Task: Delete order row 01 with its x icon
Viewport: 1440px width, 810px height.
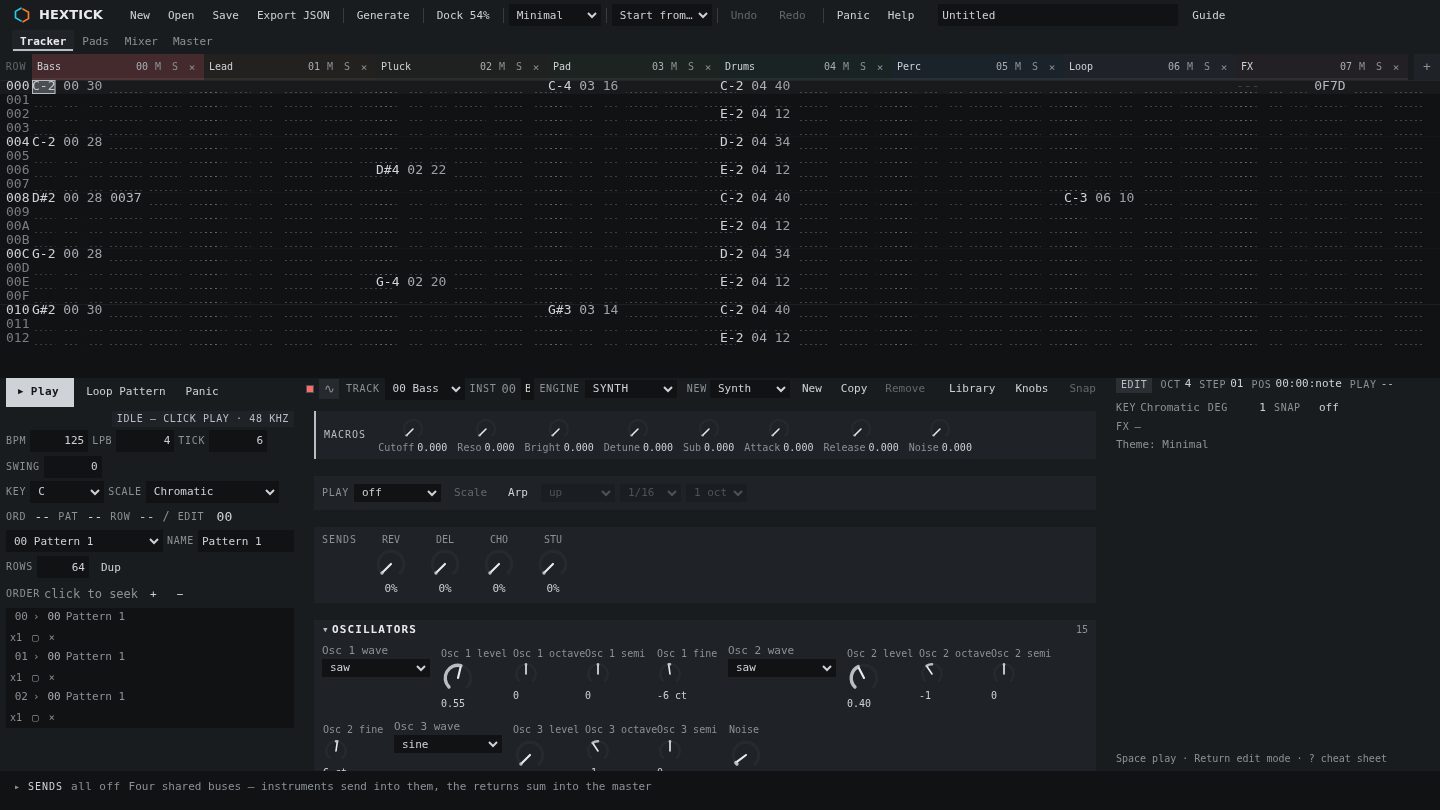Action: coord(52,677)
